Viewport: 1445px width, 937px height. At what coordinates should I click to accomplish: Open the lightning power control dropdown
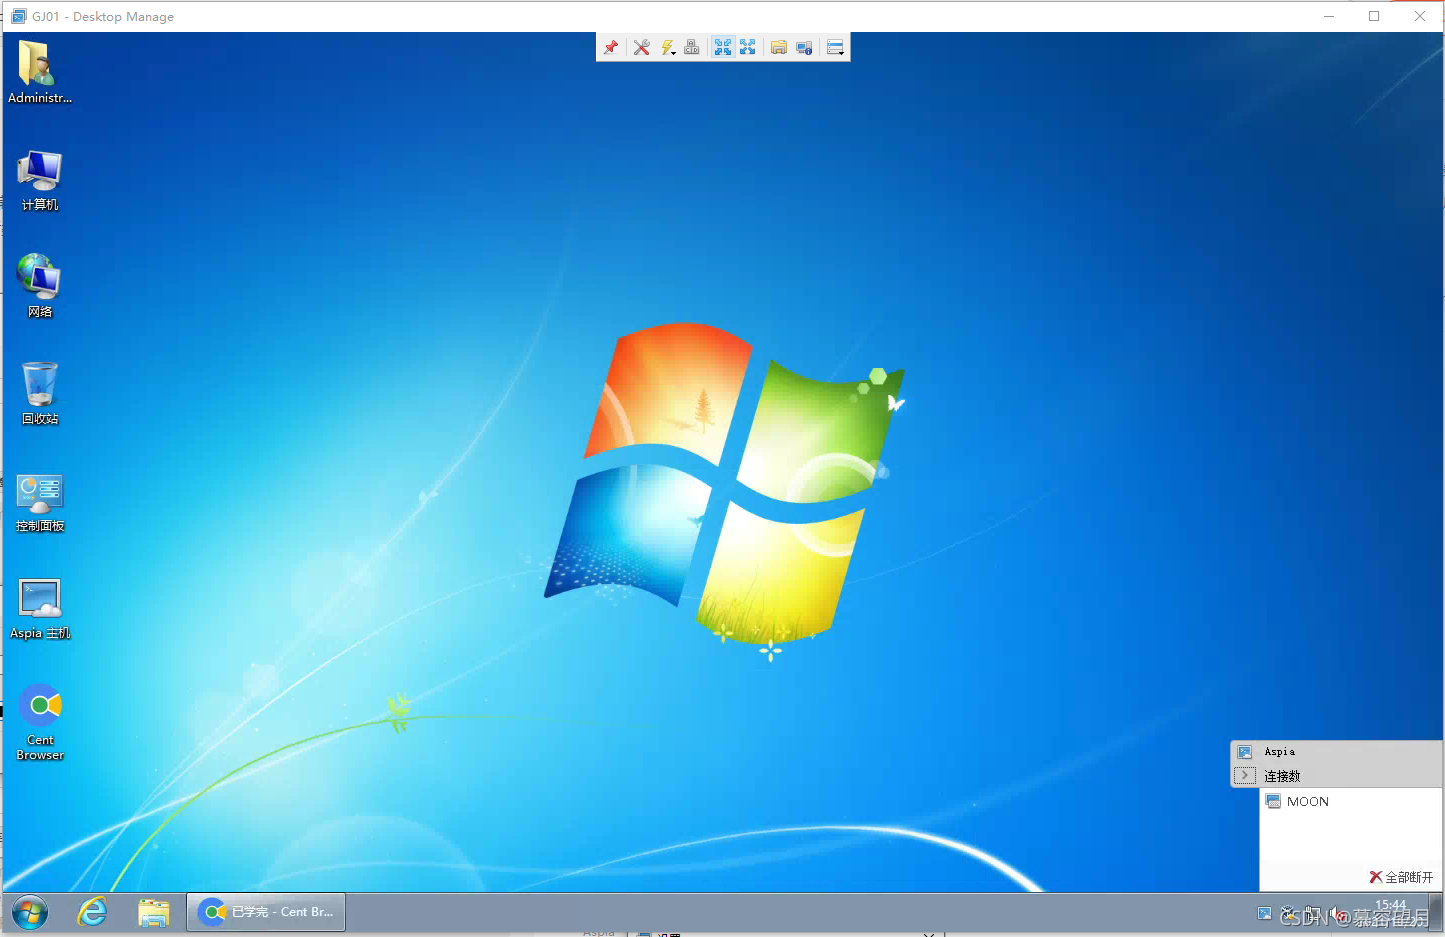coord(668,47)
